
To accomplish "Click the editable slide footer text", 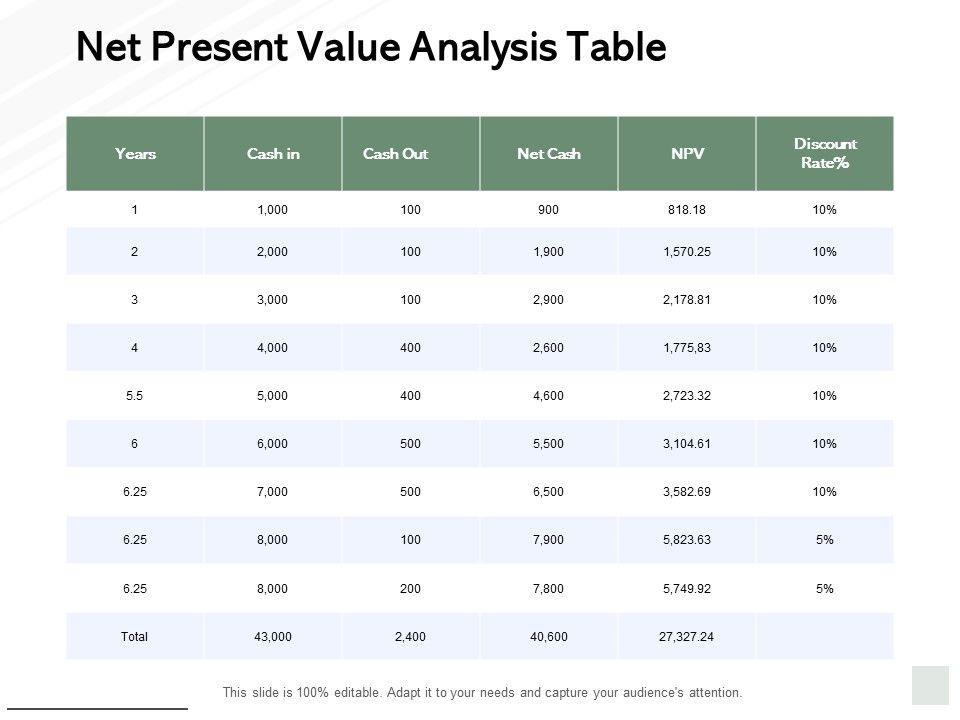I will pos(482,692).
